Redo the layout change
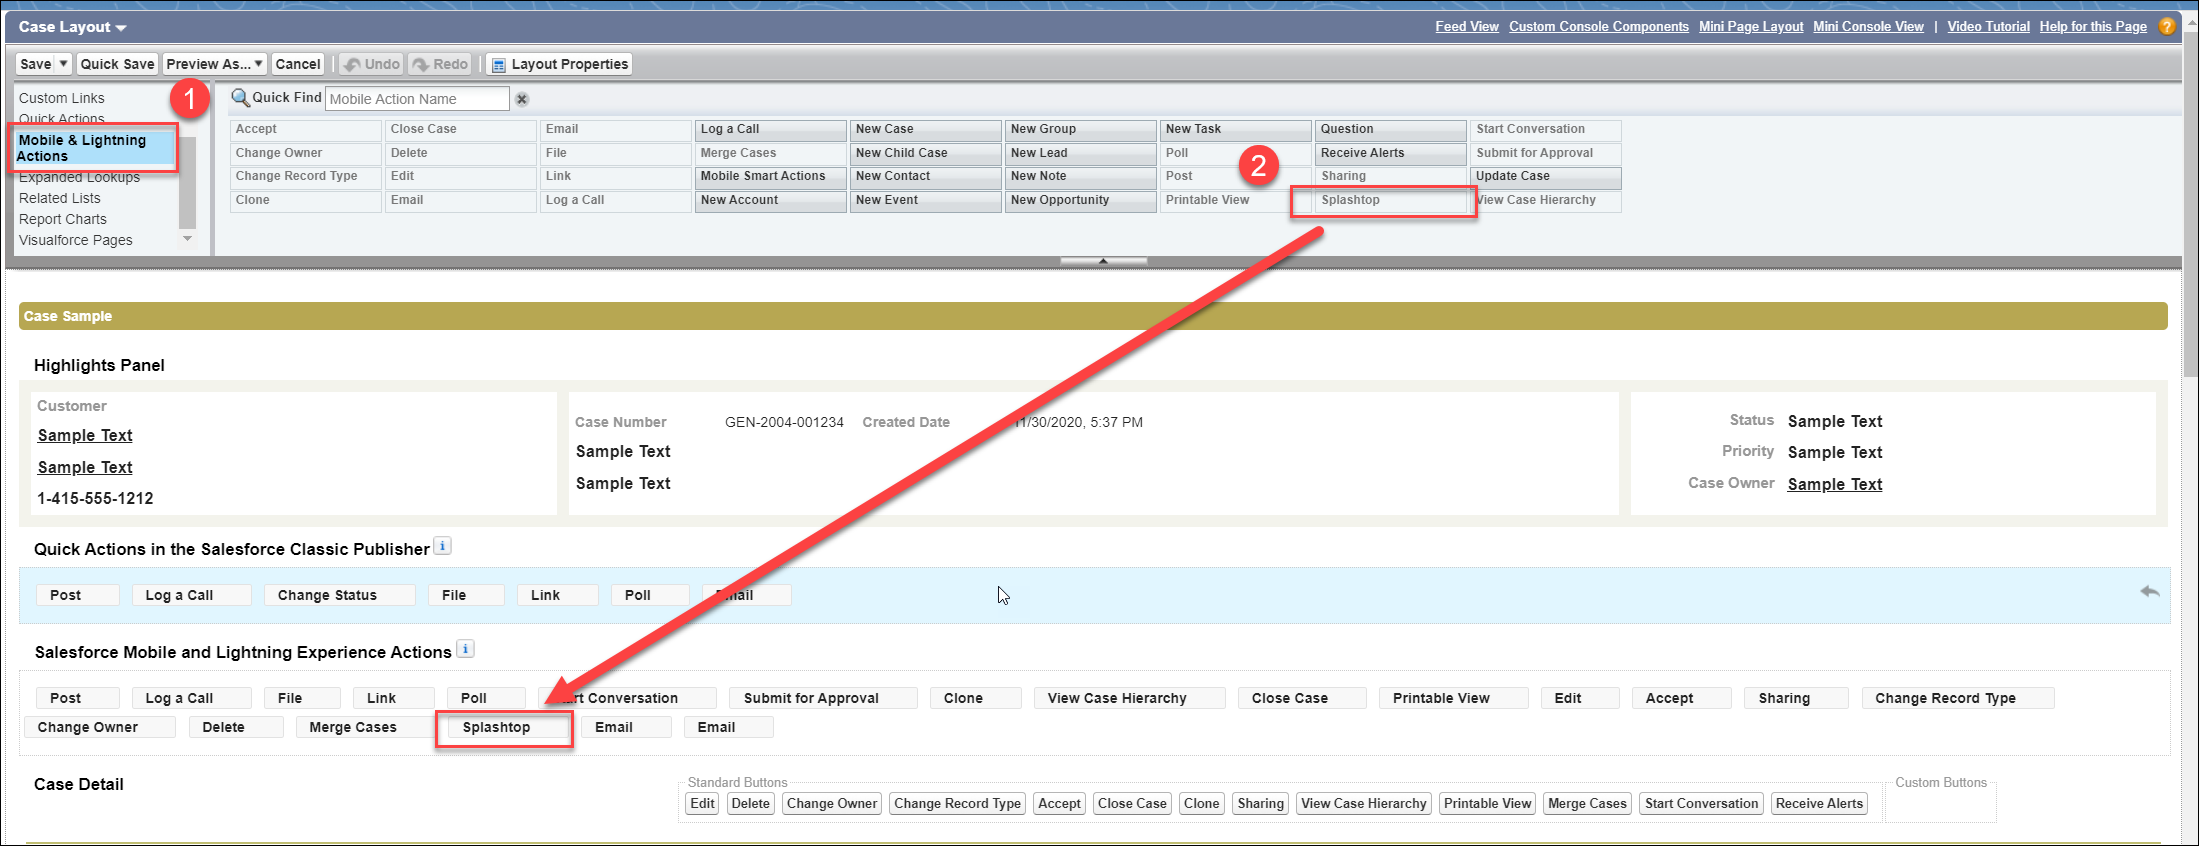The height and width of the screenshot is (846, 2199). point(440,64)
